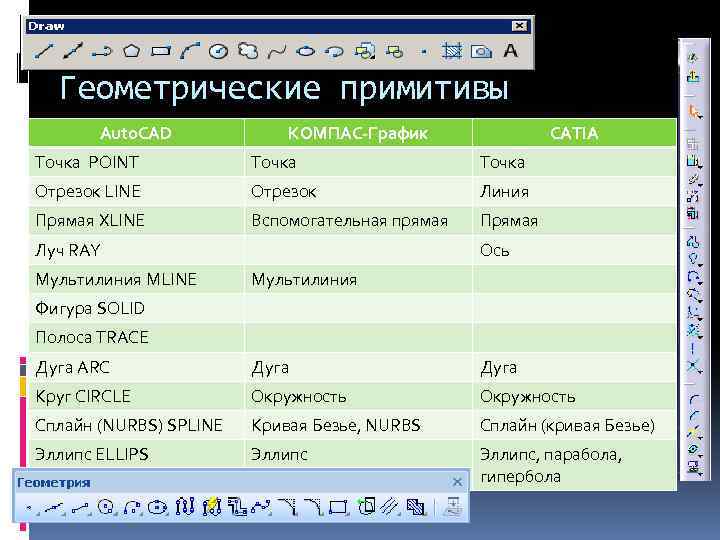
Task: Select the auxiliary line tool in Геометрия toolbar
Action: coord(54,507)
